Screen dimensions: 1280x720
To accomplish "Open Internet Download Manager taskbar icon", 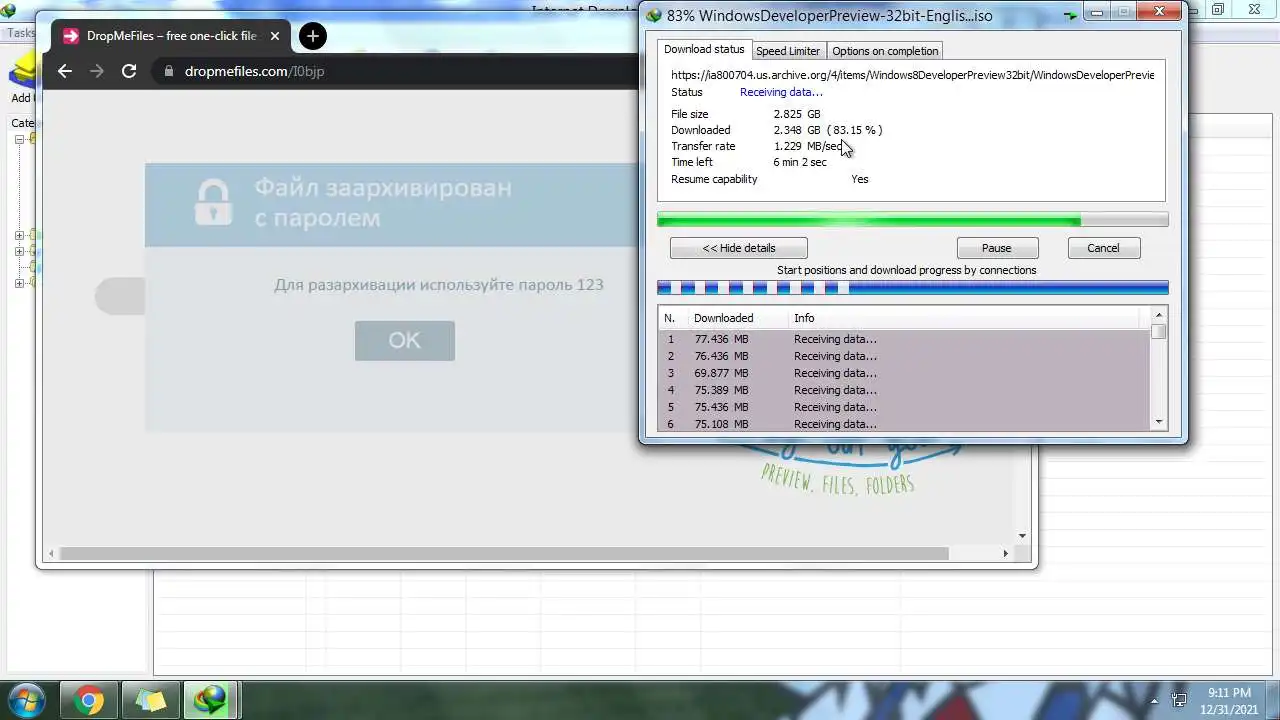I will pos(211,701).
